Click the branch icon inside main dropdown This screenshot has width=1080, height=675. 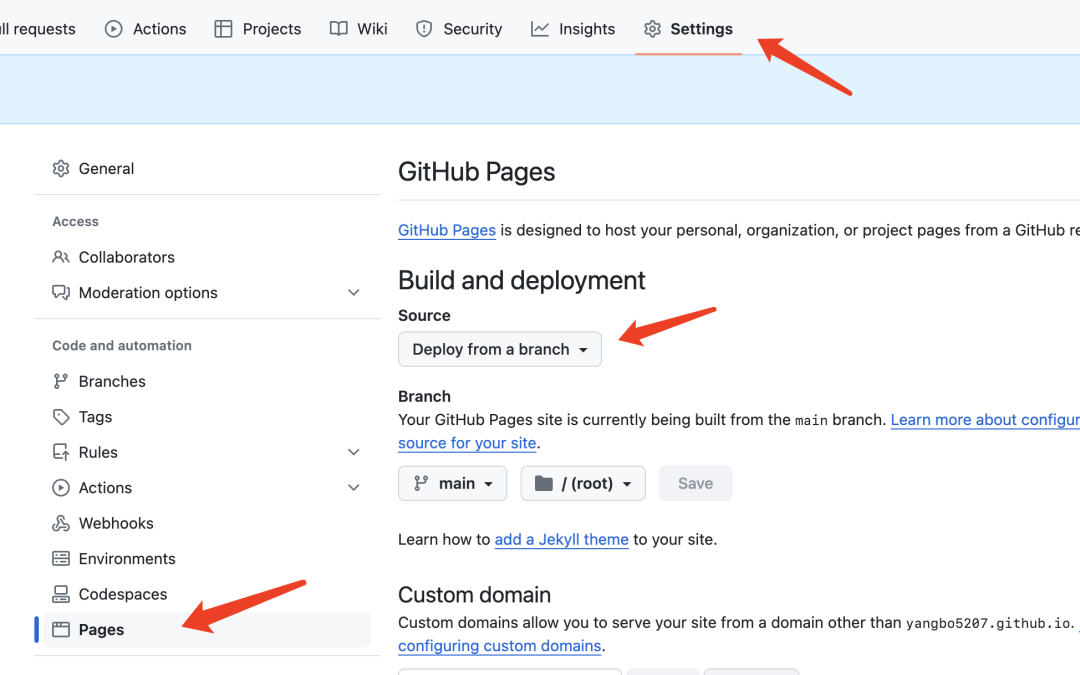[421, 484]
